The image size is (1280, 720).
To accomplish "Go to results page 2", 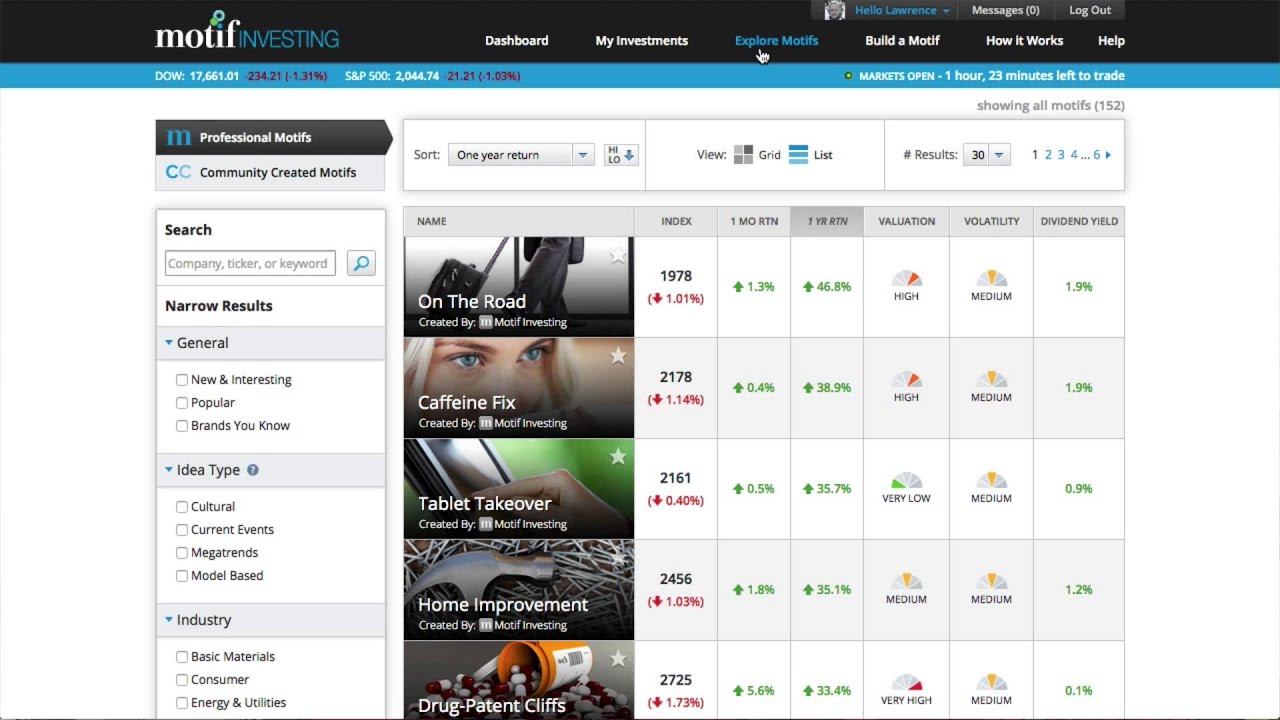I will click(x=1048, y=155).
